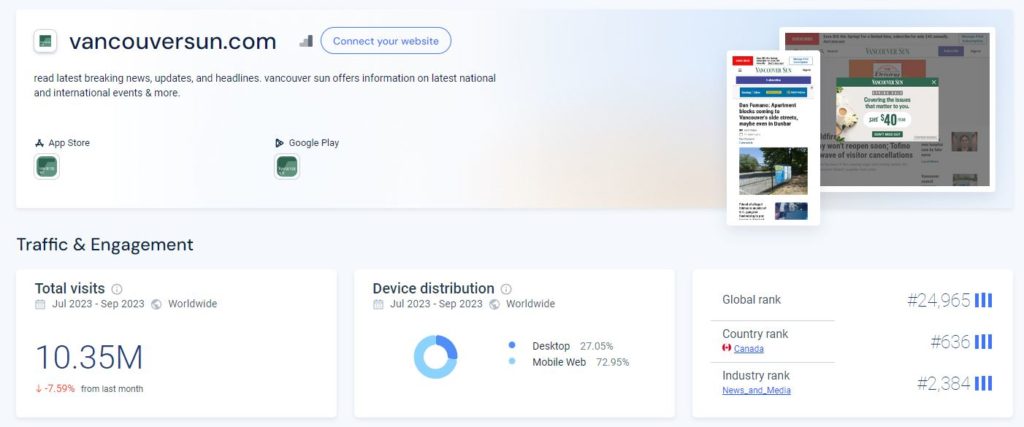Click the globe icon under Device distribution
1024x427 pixels.
[x=494, y=304]
